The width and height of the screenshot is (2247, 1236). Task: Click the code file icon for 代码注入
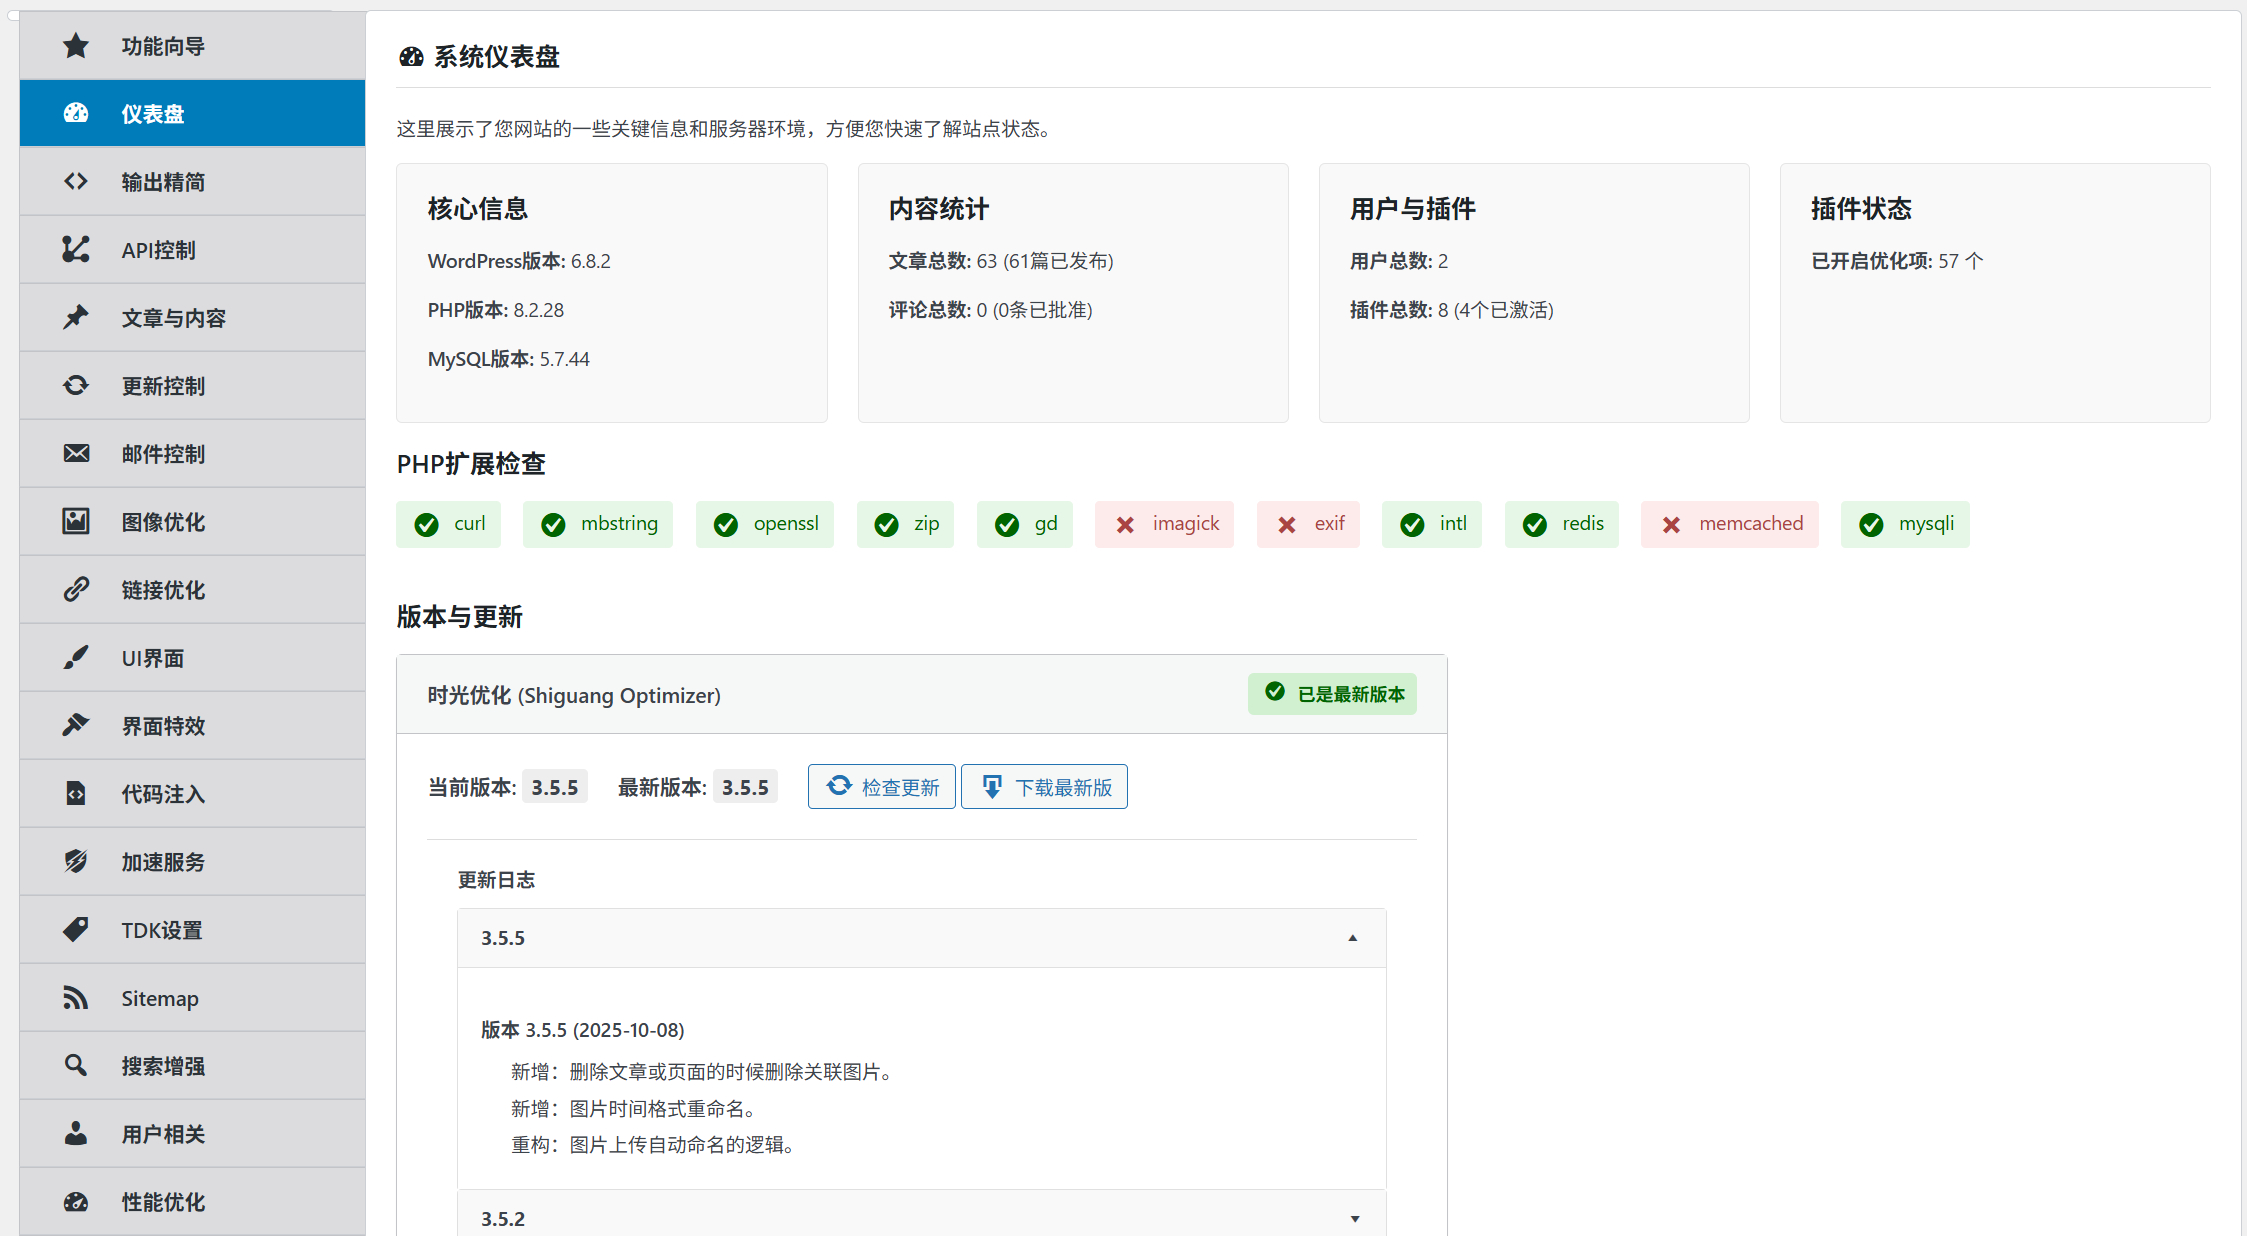tap(76, 794)
